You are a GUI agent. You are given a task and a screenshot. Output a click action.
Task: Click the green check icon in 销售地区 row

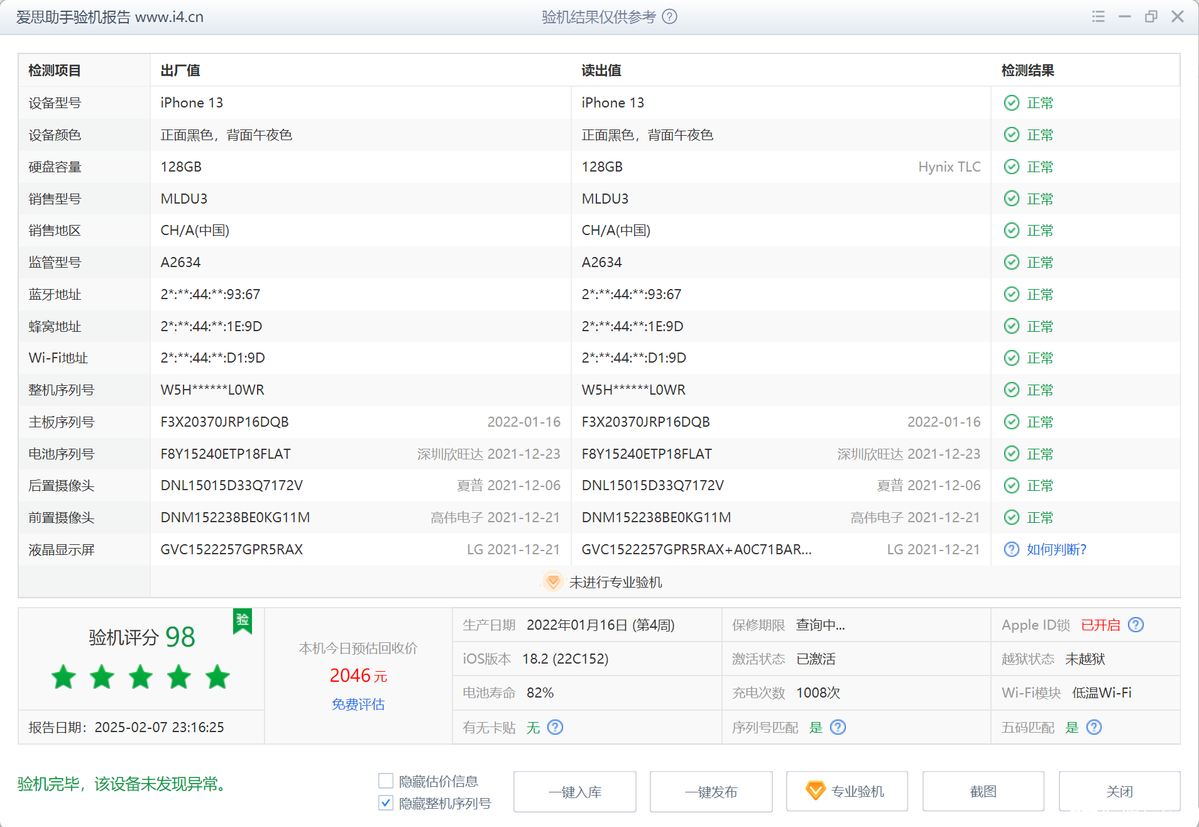(x=1011, y=230)
